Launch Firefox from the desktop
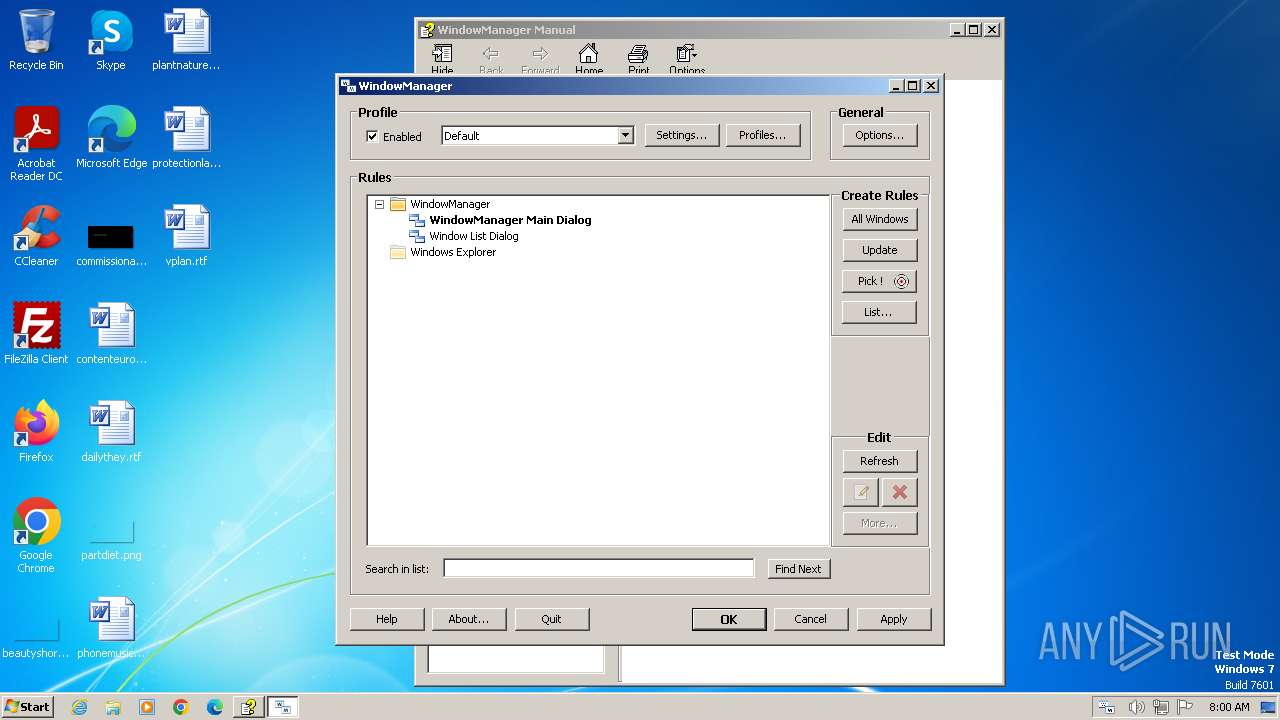The image size is (1280, 720). point(36,432)
